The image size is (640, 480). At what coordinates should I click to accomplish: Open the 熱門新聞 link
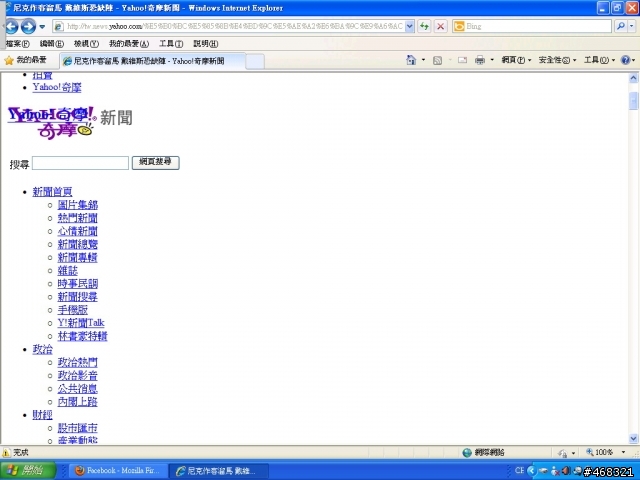78,218
